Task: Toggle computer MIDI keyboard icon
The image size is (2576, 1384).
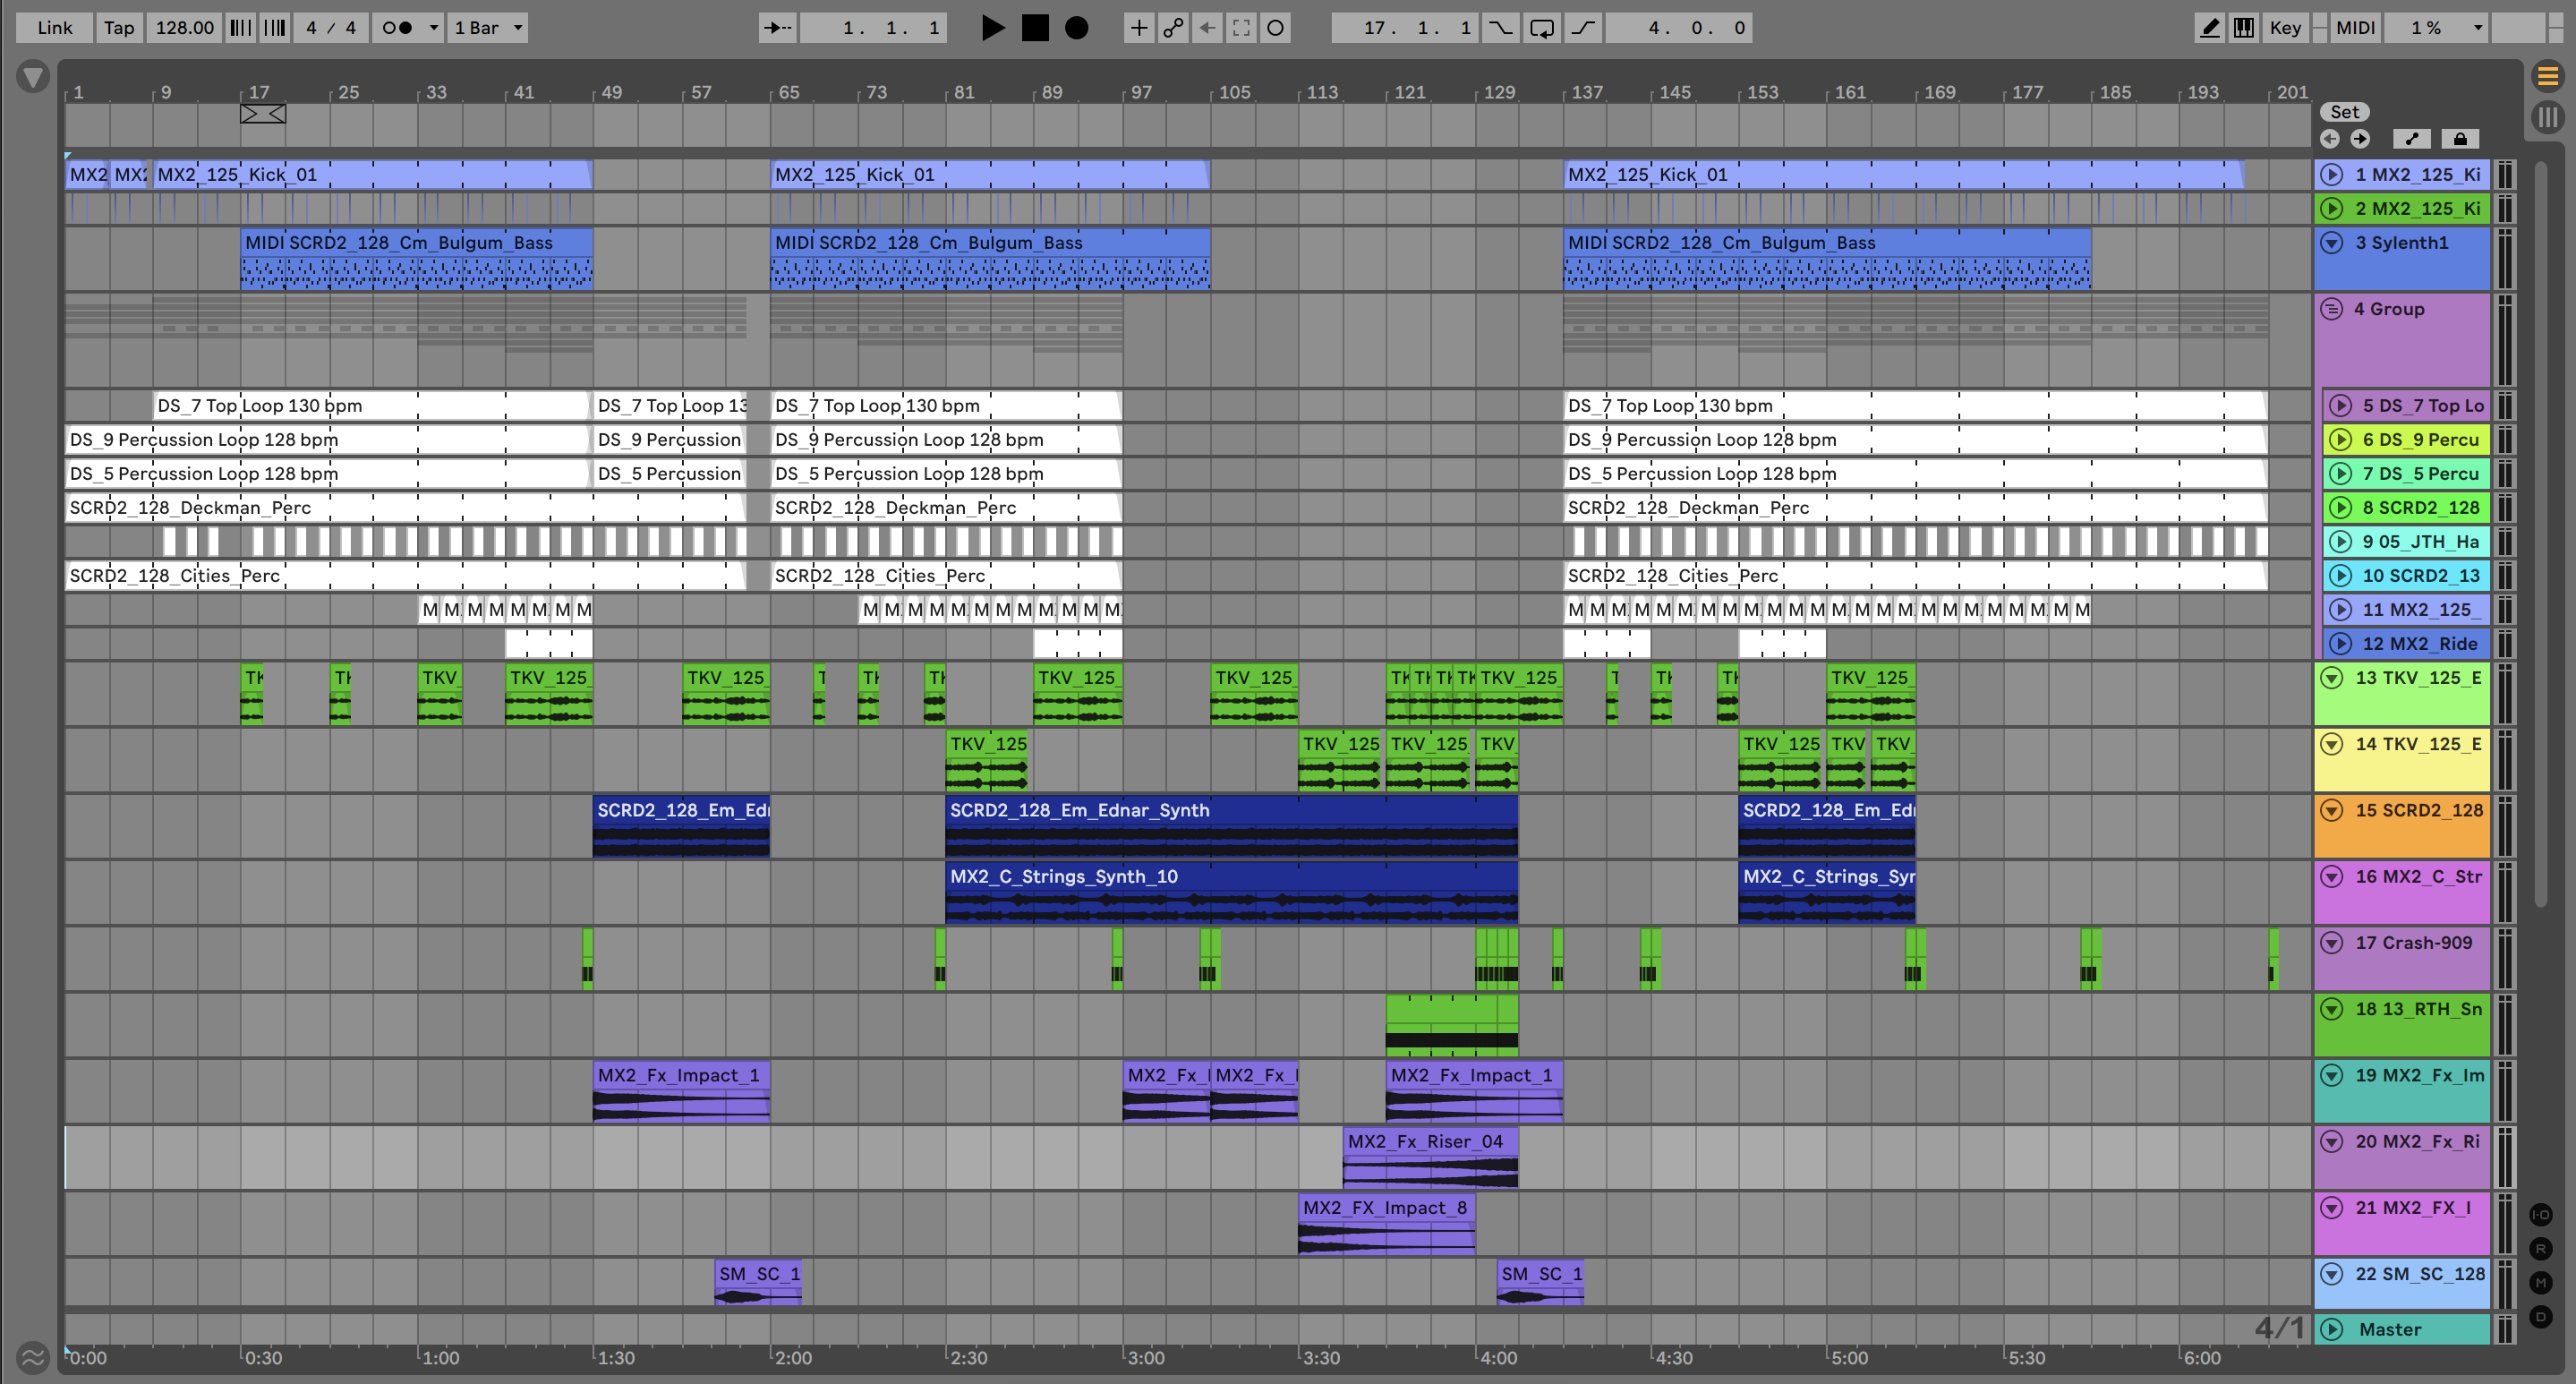Action: [x=2243, y=28]
